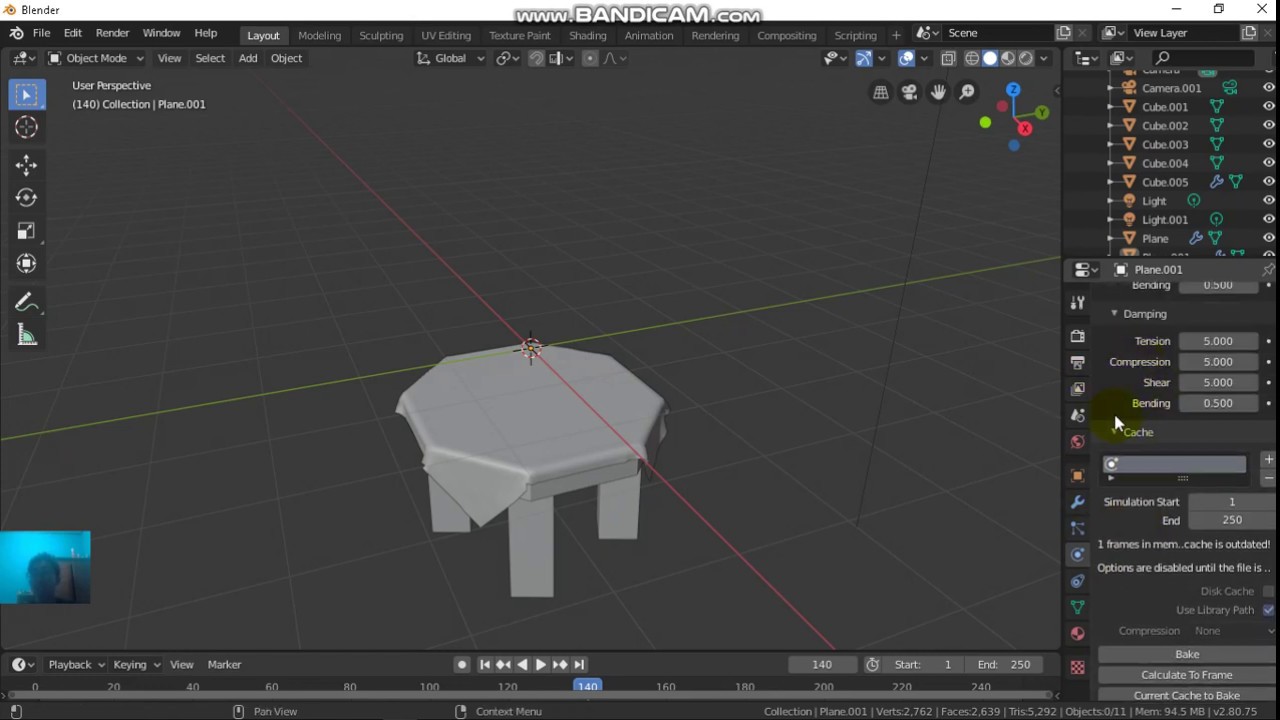
Task: Click the pan view hand icon
Action: (938, 93)
